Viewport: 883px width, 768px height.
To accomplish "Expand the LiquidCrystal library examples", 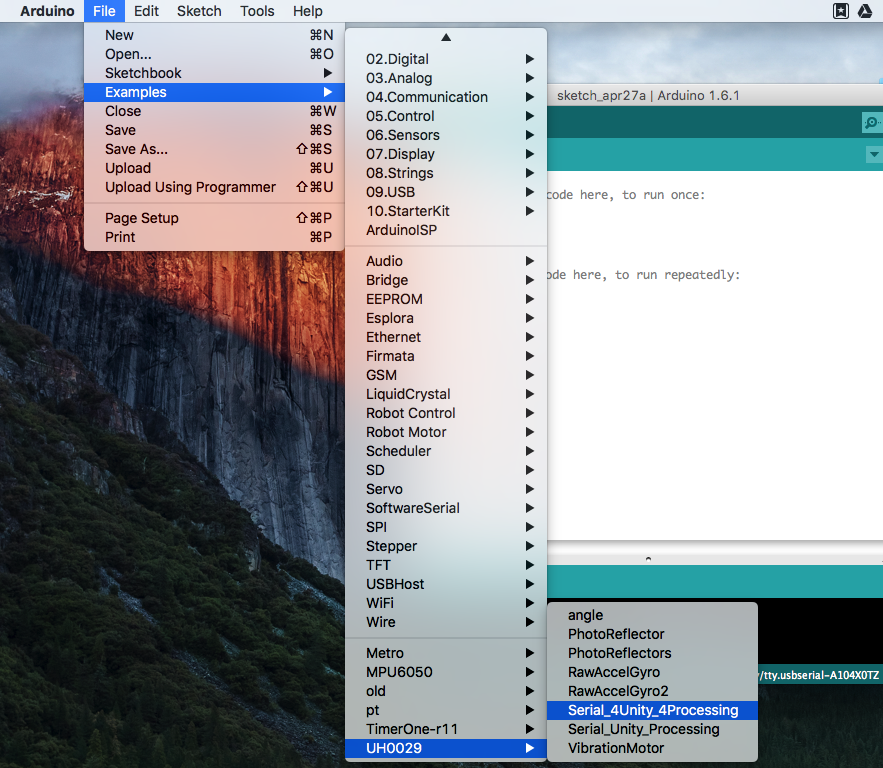I will click(x=446, y=394).
